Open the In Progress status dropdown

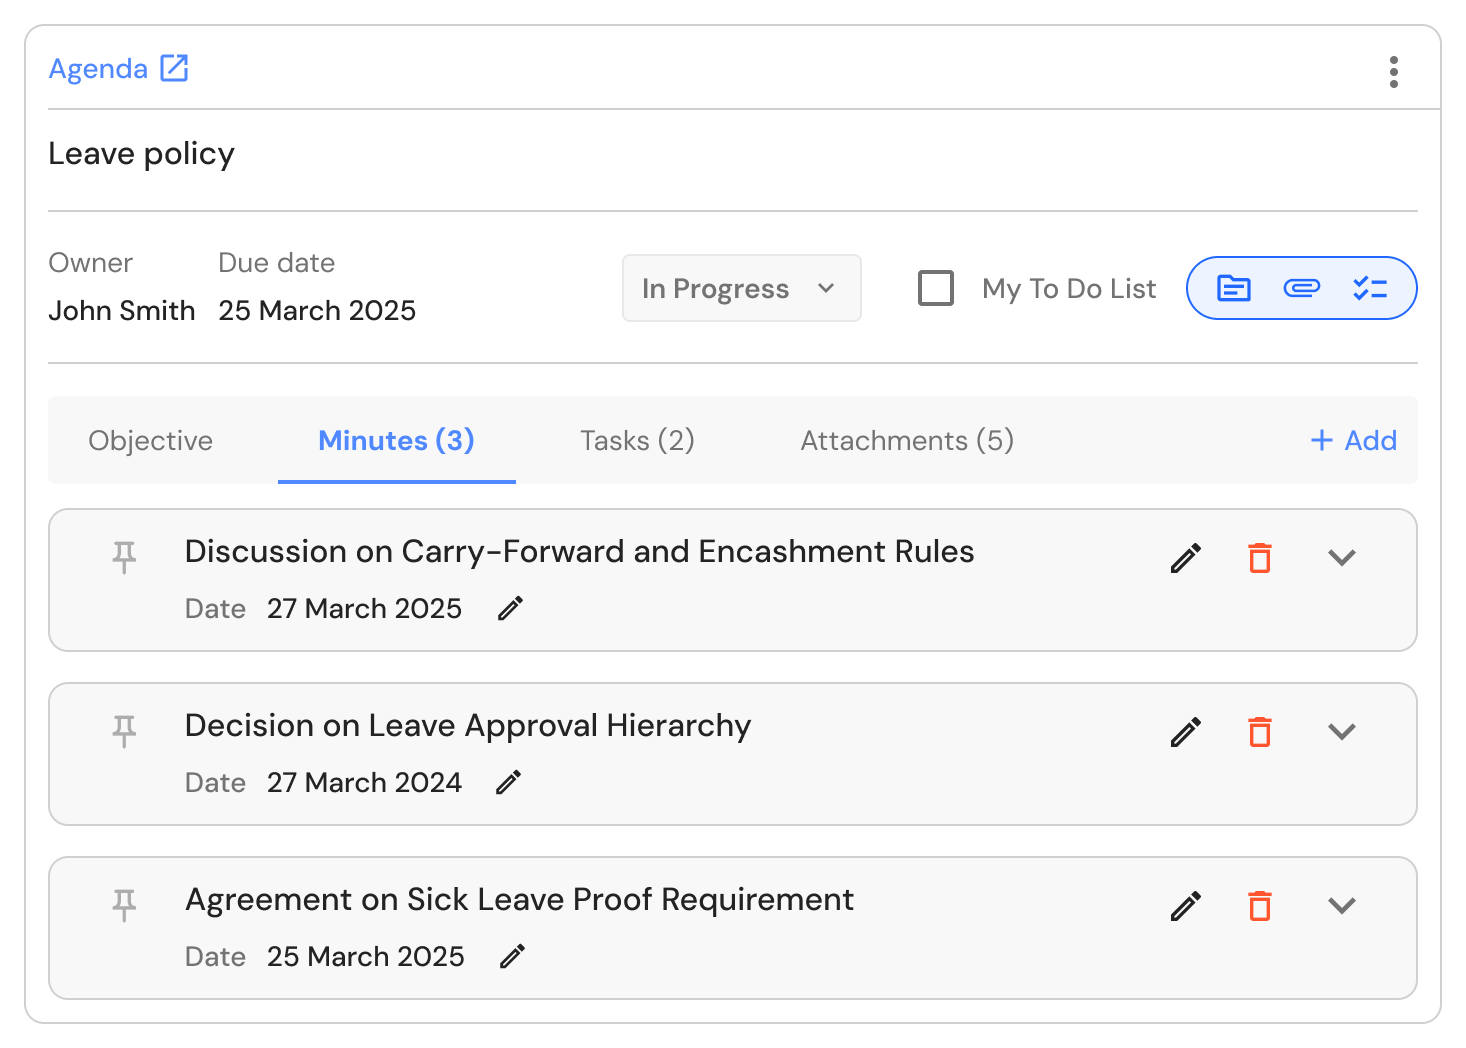741,288
